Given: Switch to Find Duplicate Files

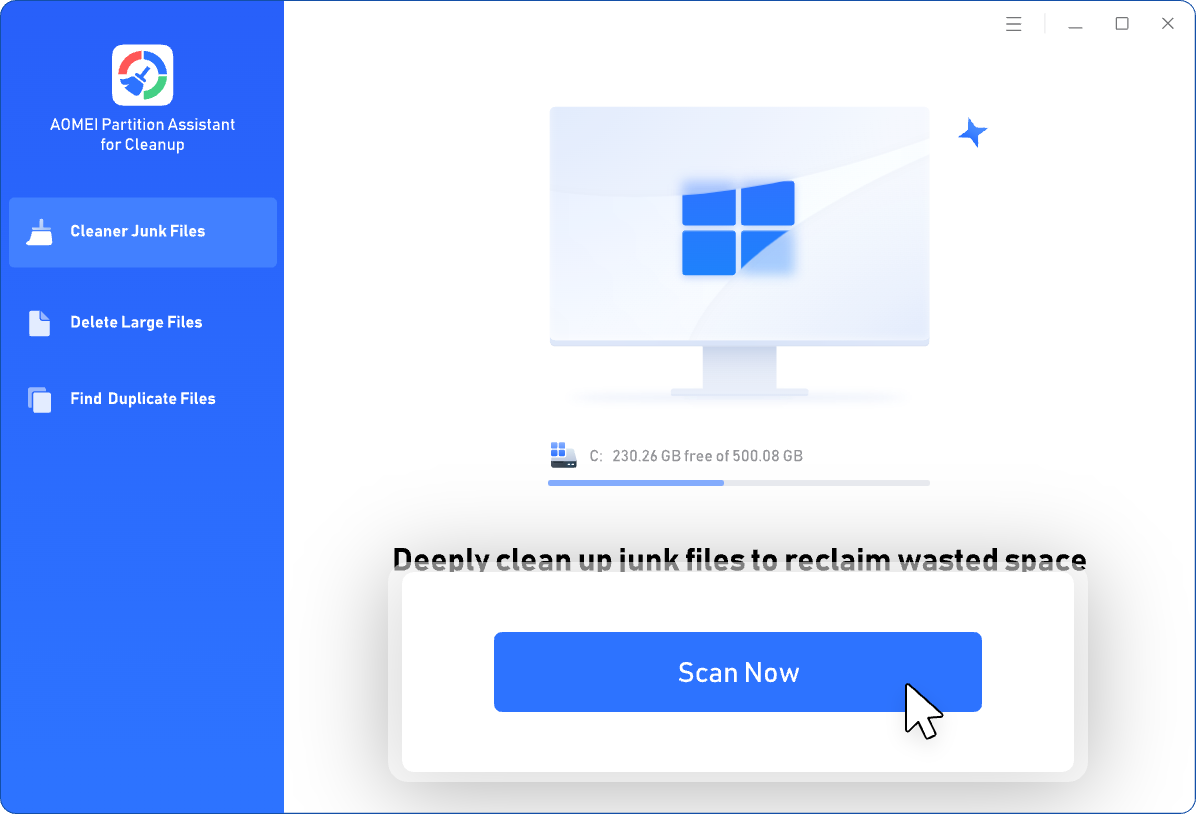Looking at the screenshot, I should (x=143, y=399).
